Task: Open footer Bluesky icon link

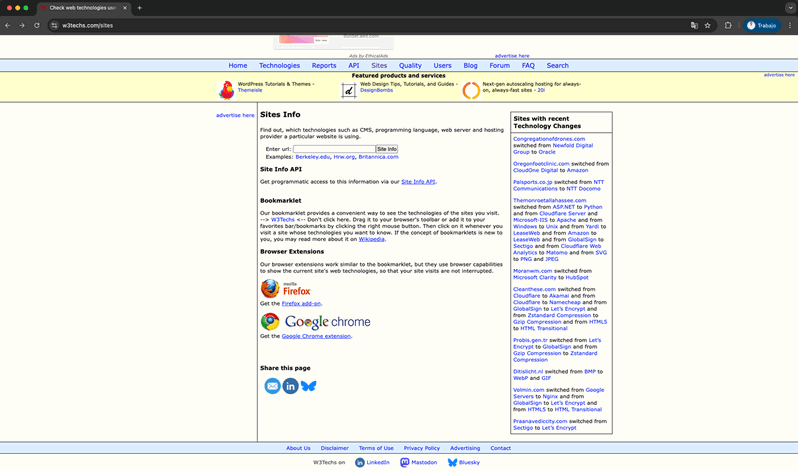Action: tap(452, 462)
